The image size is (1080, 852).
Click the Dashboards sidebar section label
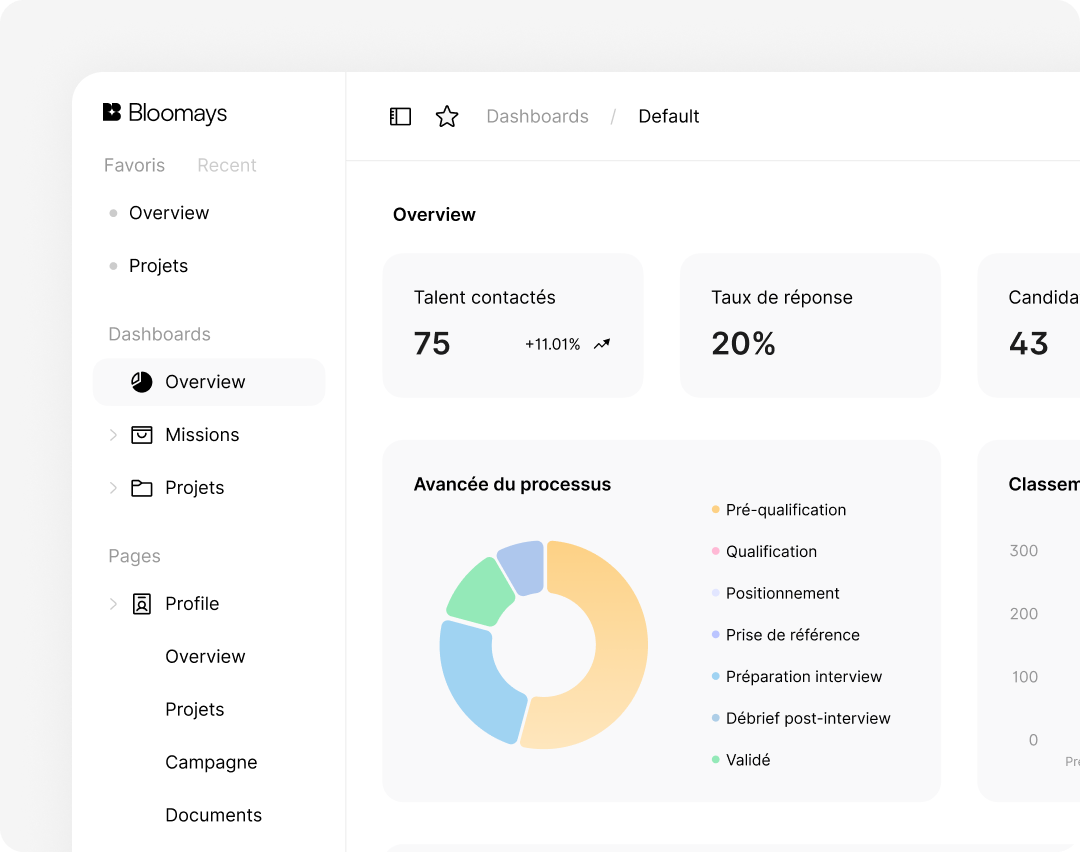[x=159, y=334]
